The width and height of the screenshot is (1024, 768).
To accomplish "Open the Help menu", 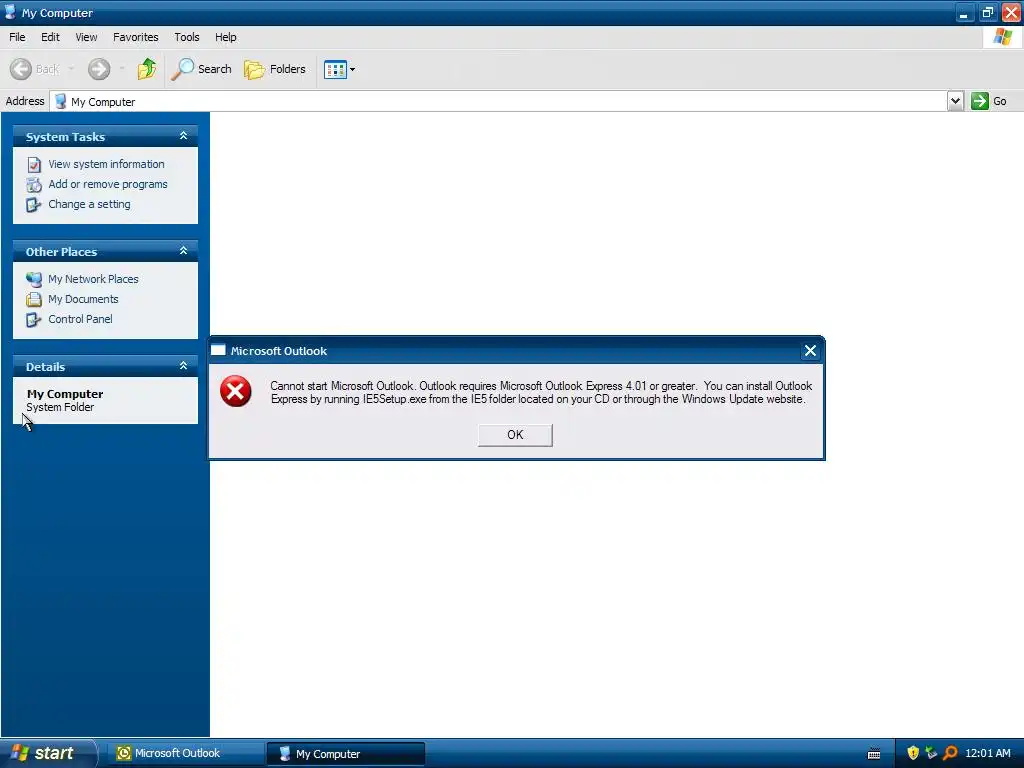I will [225, 37].
